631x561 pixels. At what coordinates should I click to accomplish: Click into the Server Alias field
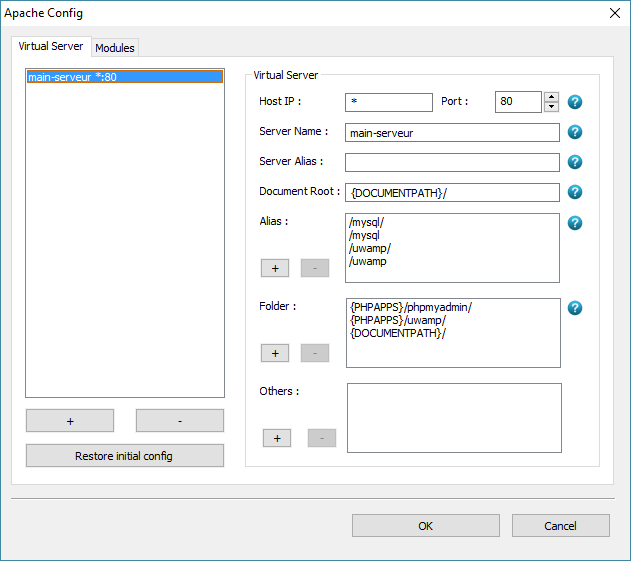click(x=452, y=162)
